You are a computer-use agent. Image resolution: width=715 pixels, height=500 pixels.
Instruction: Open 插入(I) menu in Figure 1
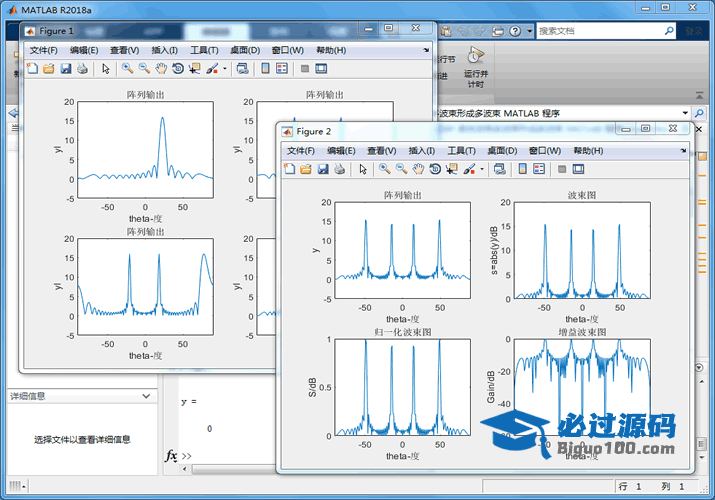point(165,50)
